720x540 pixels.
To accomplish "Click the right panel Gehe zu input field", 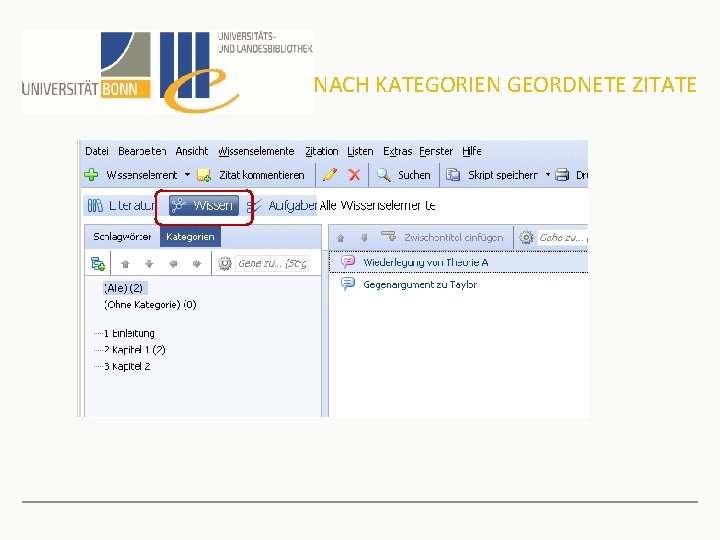I will click(563, 237).
